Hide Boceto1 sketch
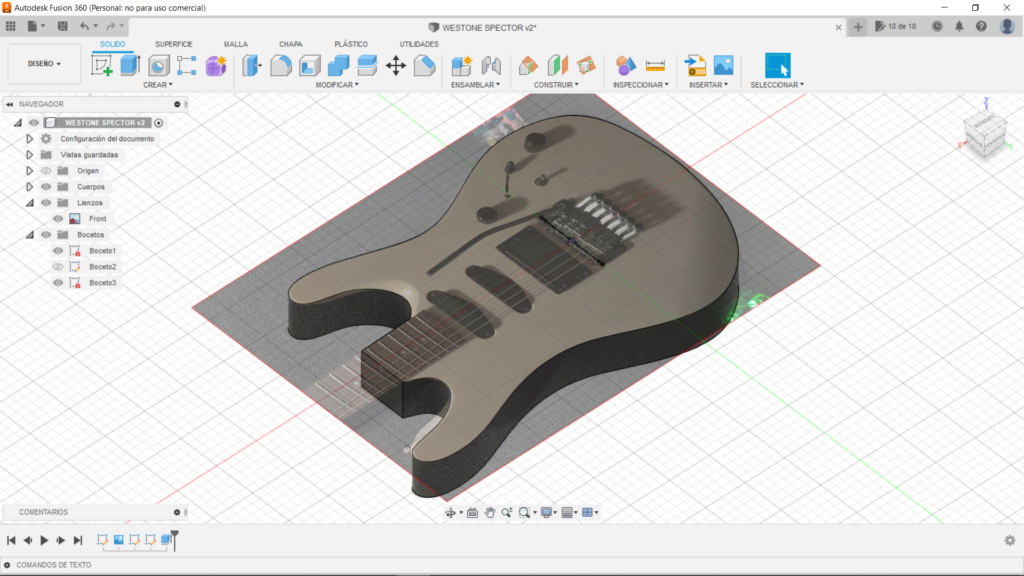 [x=58, y=251]
